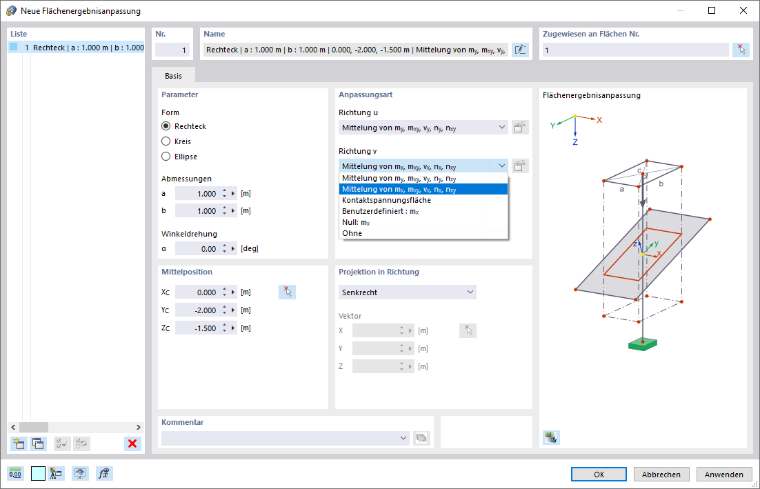Click the dimension b spinner arrows
Viewport: 760px width, 489px height.
[x=224, y=211]
